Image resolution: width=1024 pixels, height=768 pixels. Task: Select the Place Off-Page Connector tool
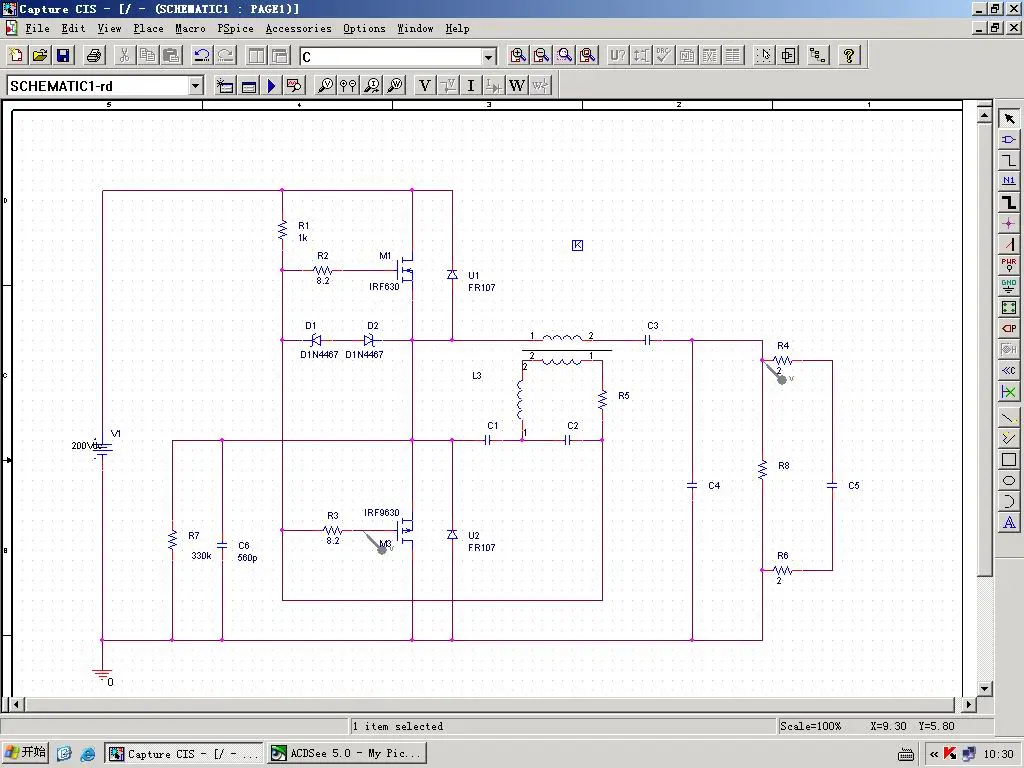(1009, 370)
